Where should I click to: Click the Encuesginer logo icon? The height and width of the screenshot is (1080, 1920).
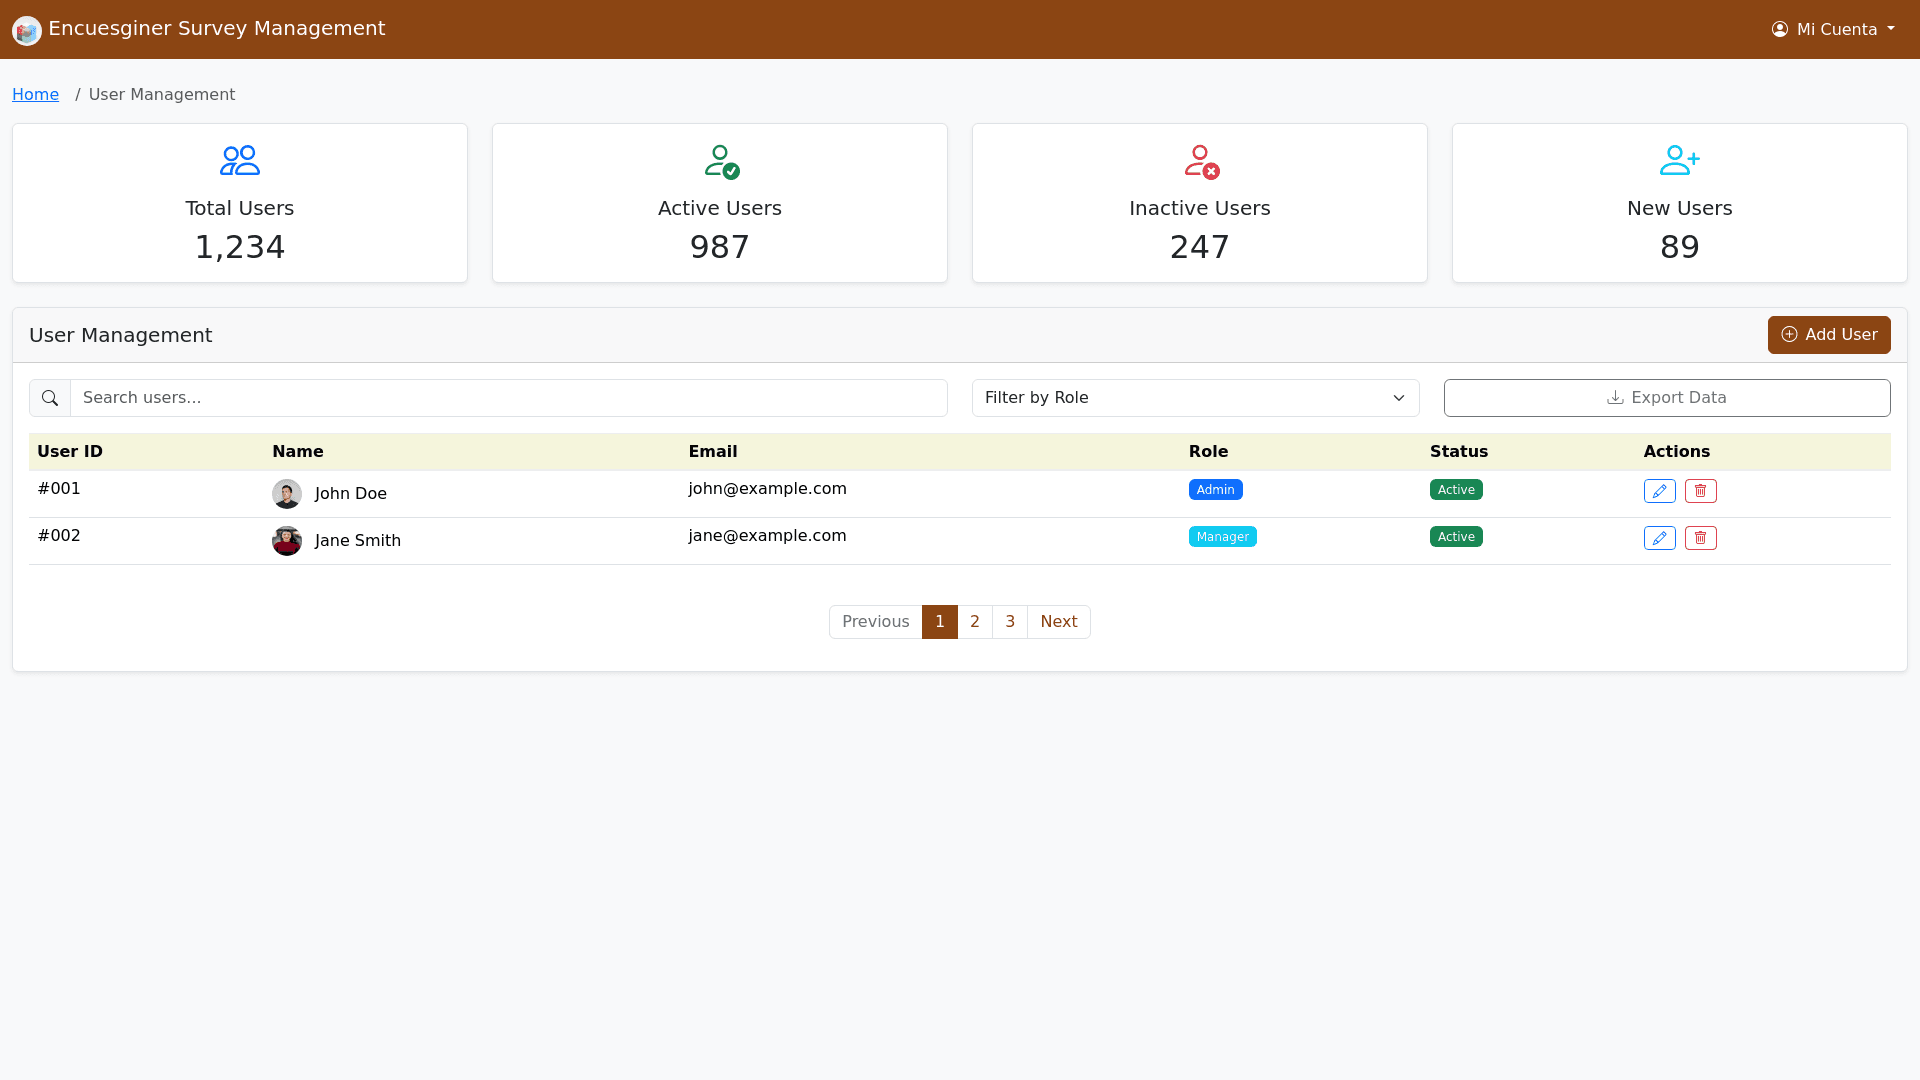click(27, 31)
